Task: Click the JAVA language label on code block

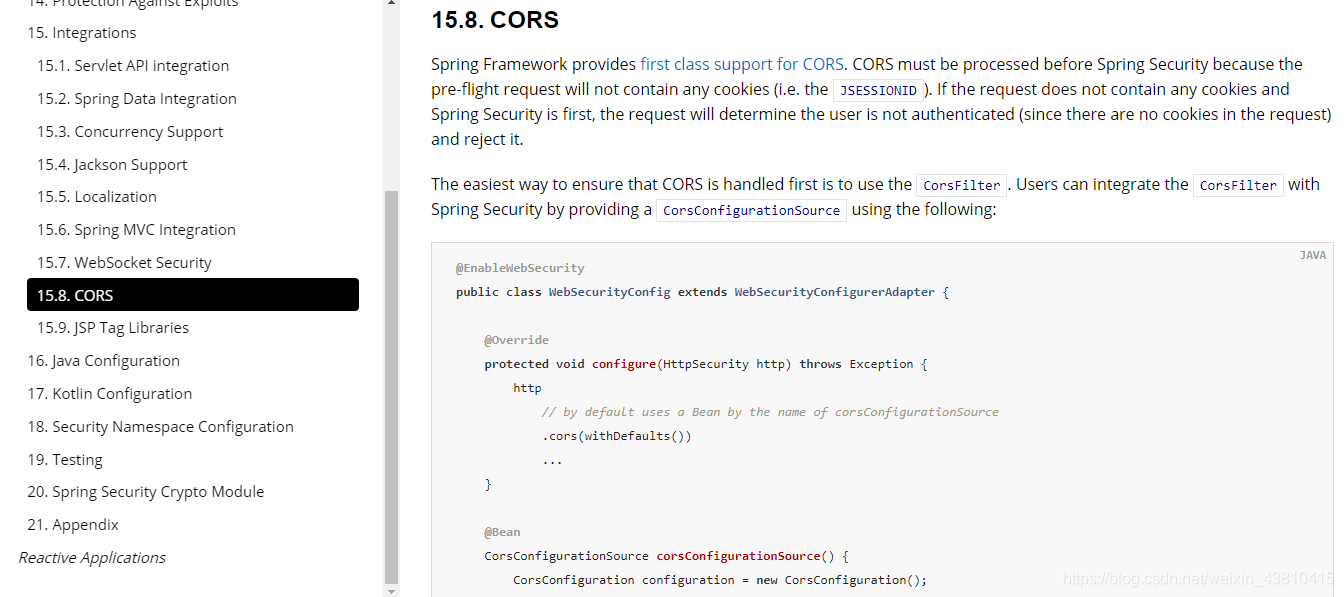Action: pyautogui.click(x=1313, y=255)
